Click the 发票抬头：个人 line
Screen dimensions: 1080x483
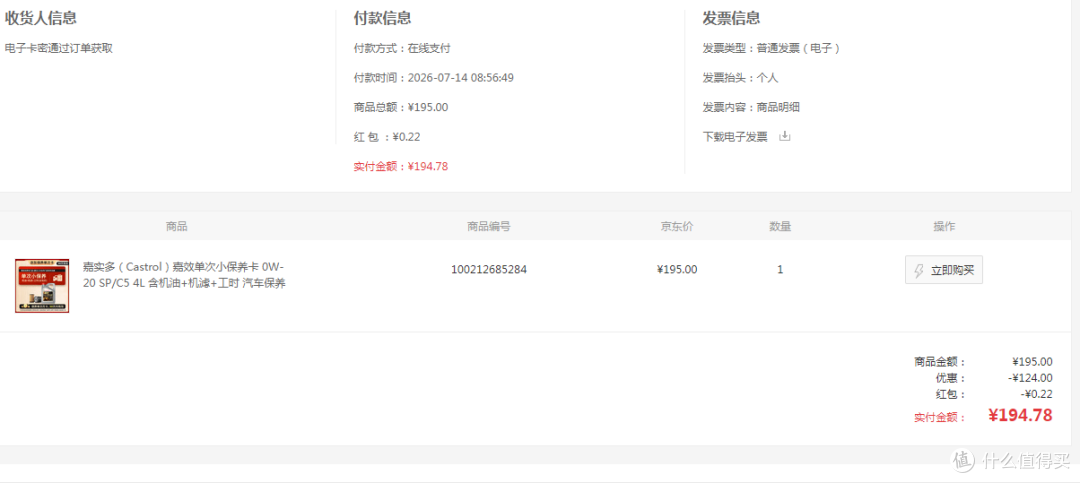pos(740,78)
